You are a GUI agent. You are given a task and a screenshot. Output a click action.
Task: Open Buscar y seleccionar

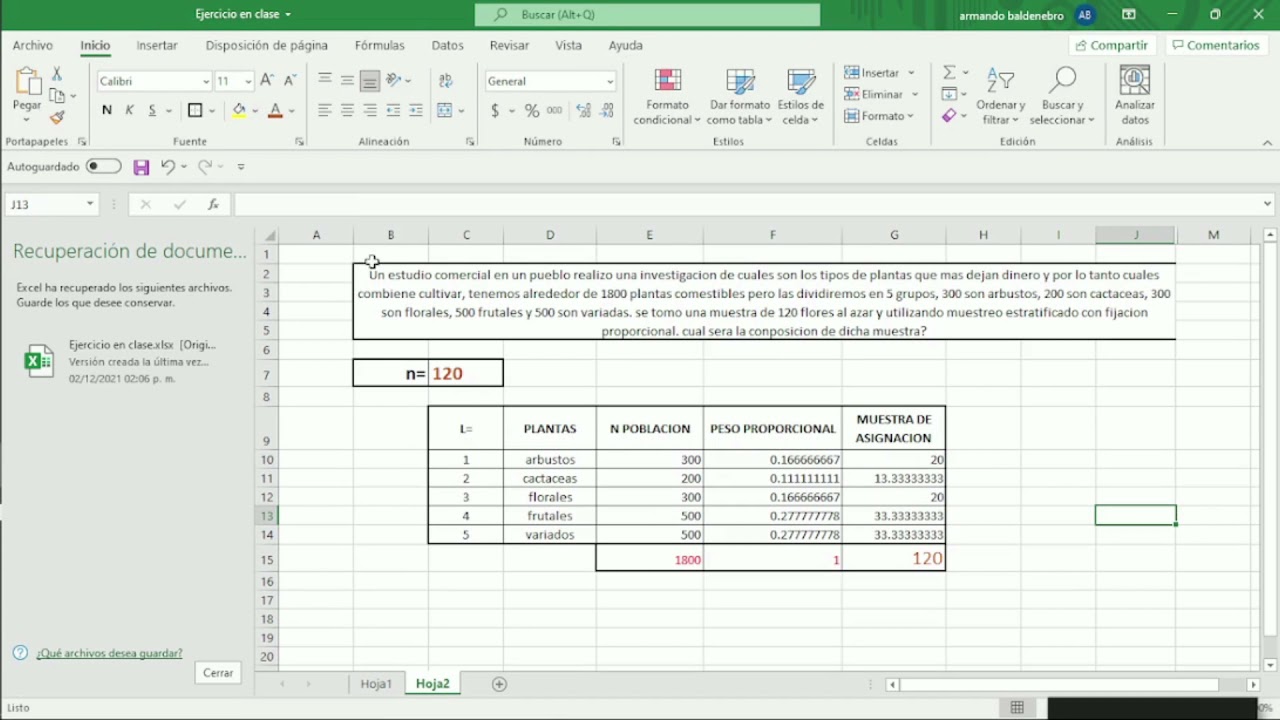click(x=1062, y=96)
